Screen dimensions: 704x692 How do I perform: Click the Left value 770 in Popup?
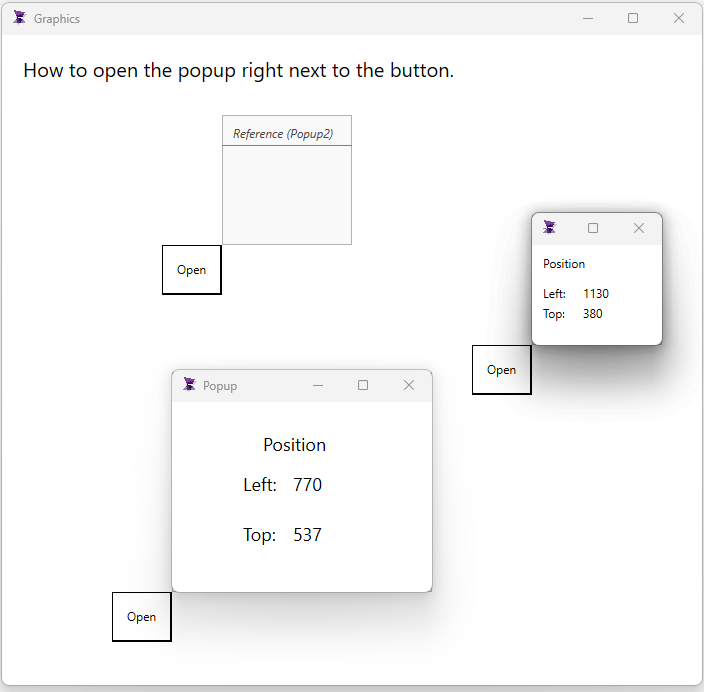click(x=307, y=485)
